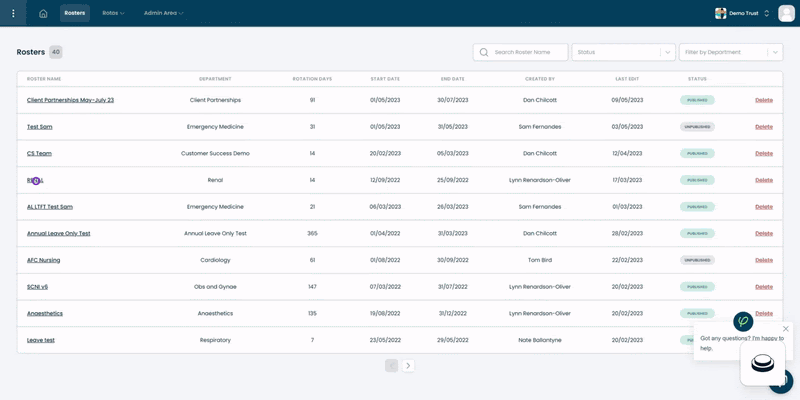Expand the Admin Area menu

pyautogui.click(x=163, y=13)
